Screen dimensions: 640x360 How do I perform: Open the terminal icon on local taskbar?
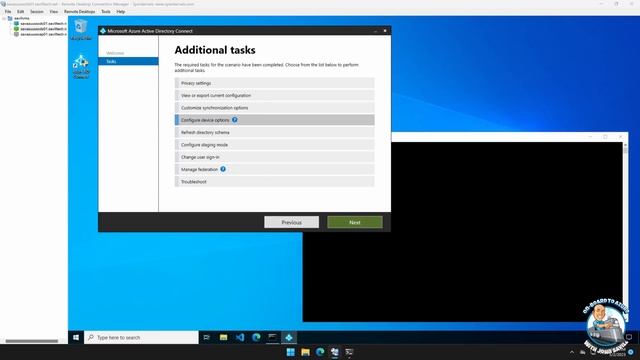click(x=349, y=352)
